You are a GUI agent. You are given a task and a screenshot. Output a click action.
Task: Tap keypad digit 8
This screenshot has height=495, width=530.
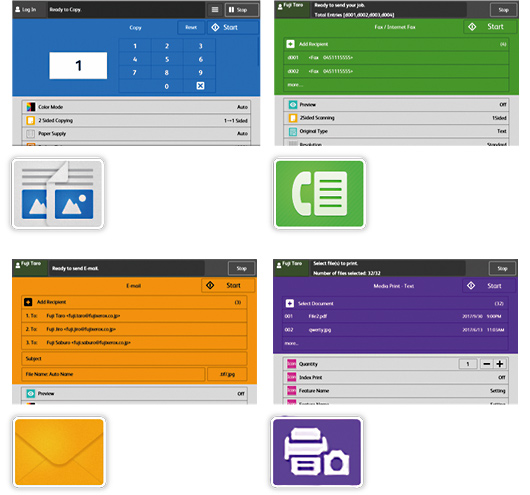pos(167,73)
